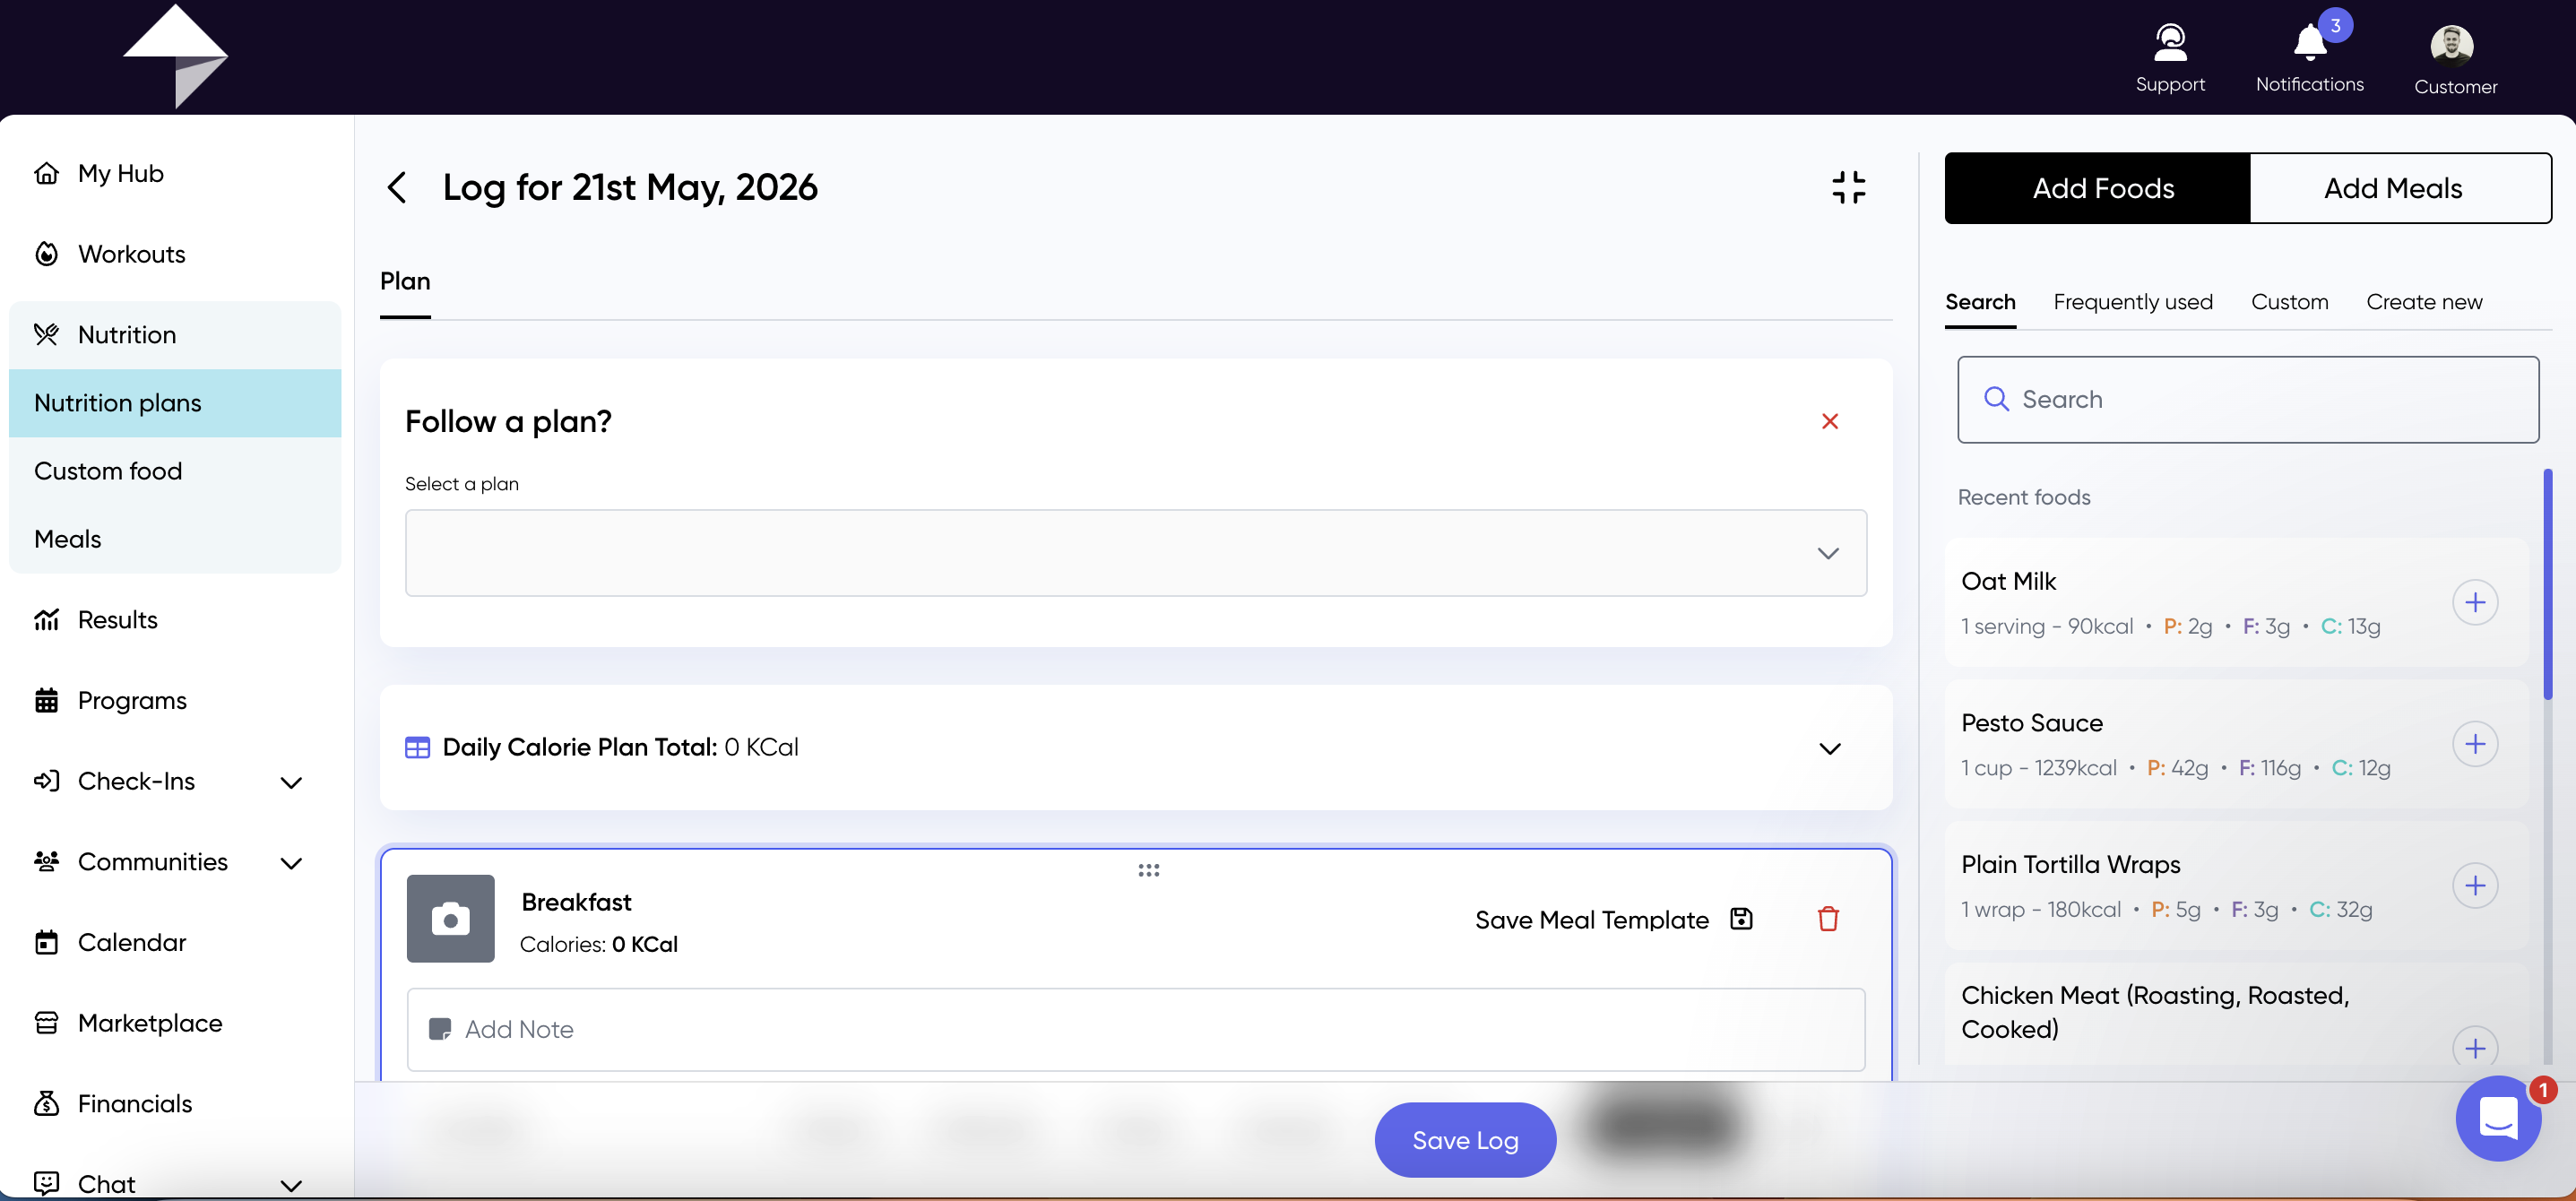
Task: Expand the Communities submenu chevron
Action: [291, 863]
